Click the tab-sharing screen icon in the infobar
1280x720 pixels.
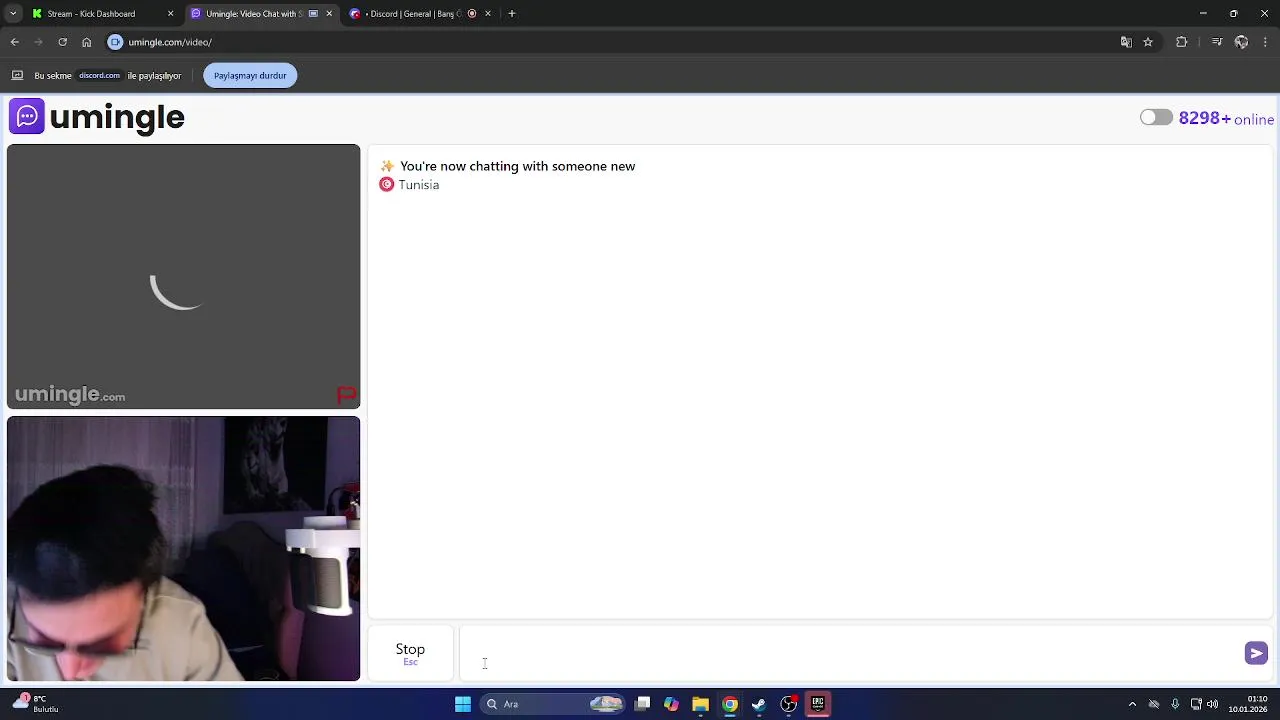17,75
